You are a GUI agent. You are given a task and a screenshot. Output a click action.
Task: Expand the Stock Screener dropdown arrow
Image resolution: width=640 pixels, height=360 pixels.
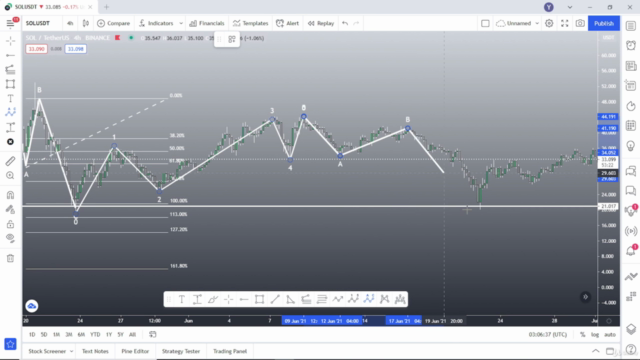point(71,351)
